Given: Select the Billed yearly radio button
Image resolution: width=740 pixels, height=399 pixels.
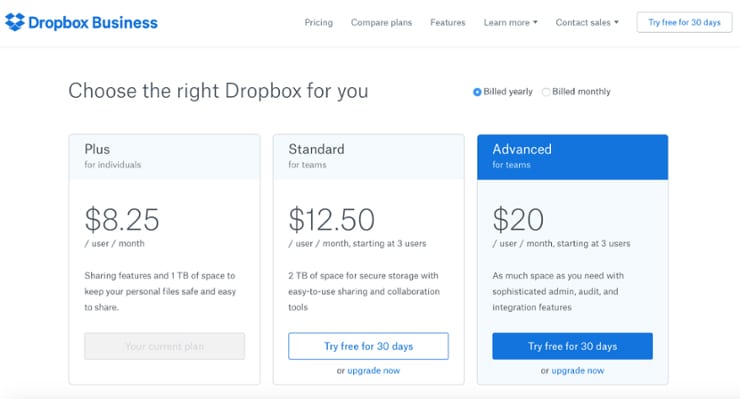Looking at the screenshot, I should tap(477, 92).
